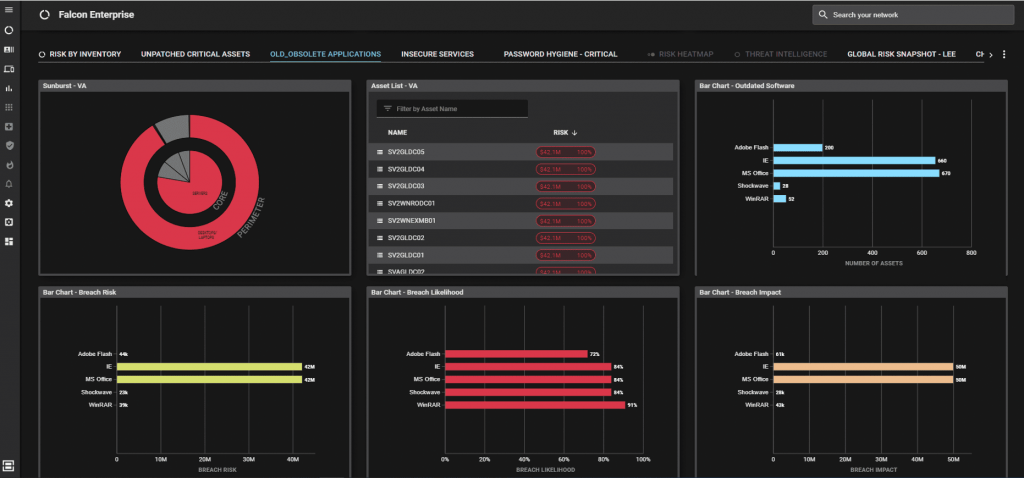Click the Search your network field
The image size is (1024, 478).
(x=913, y=14)
